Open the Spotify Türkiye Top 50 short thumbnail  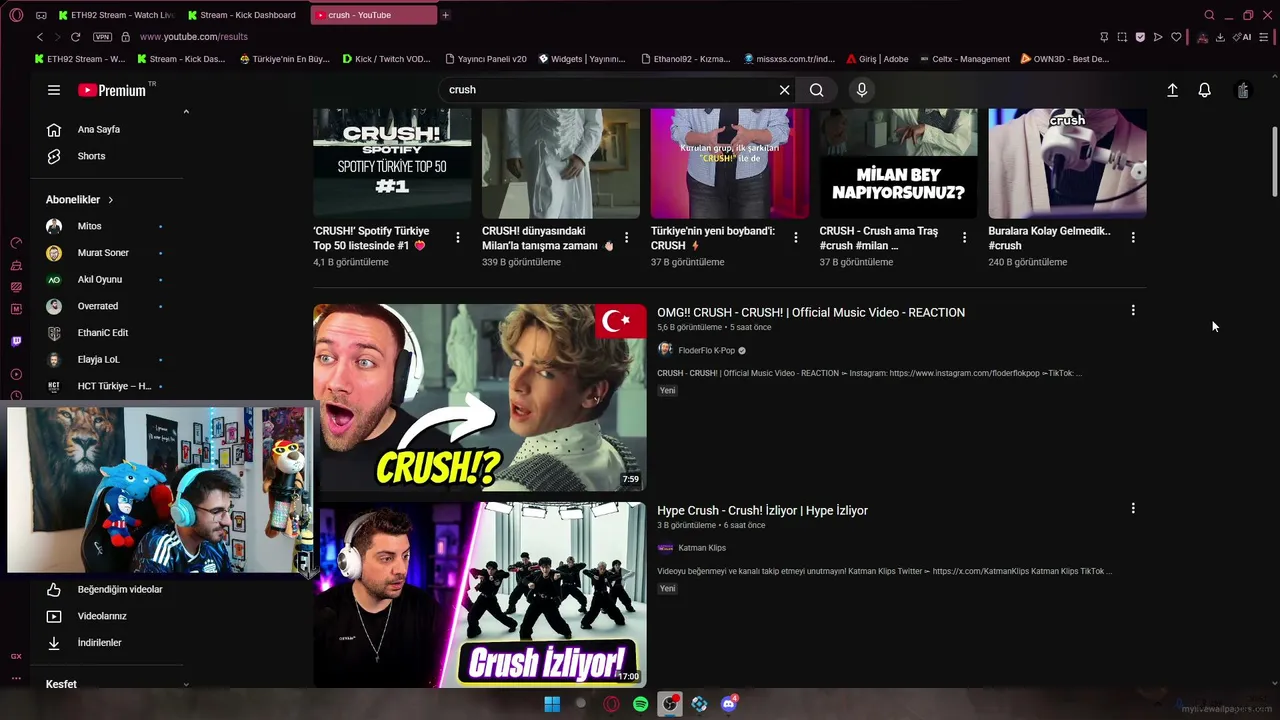(392, 163)
